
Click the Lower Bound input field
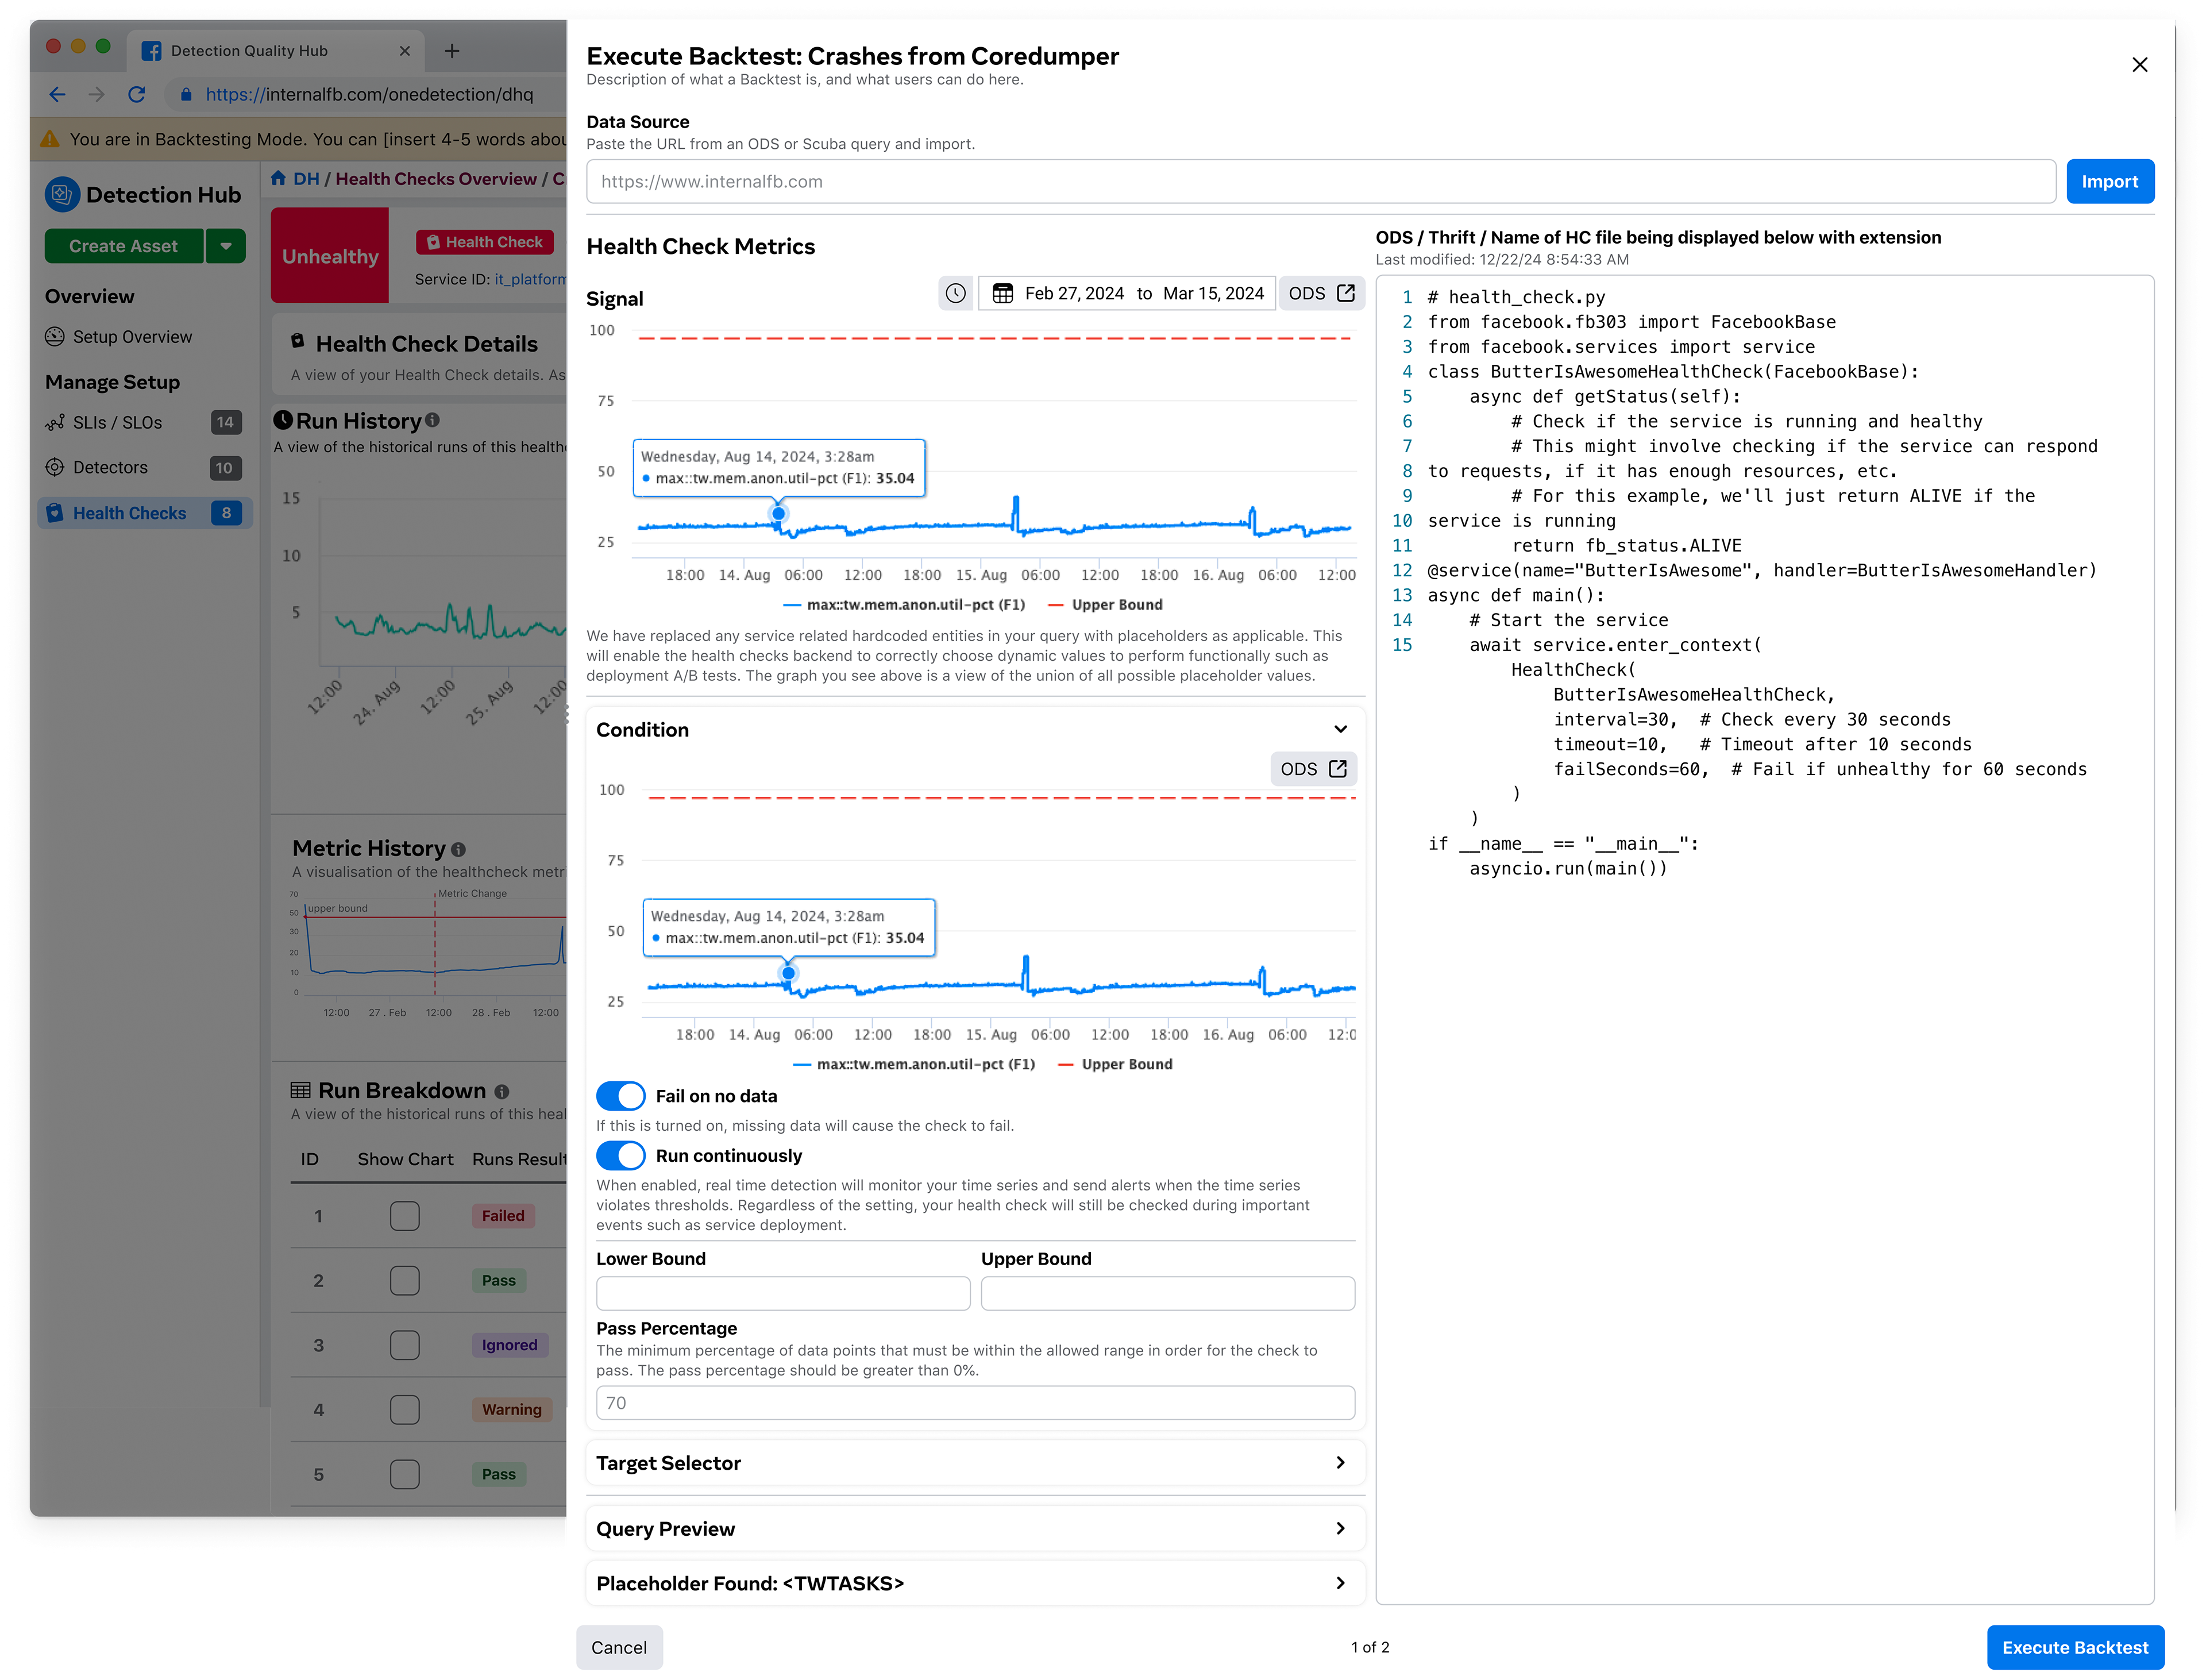783,1293
